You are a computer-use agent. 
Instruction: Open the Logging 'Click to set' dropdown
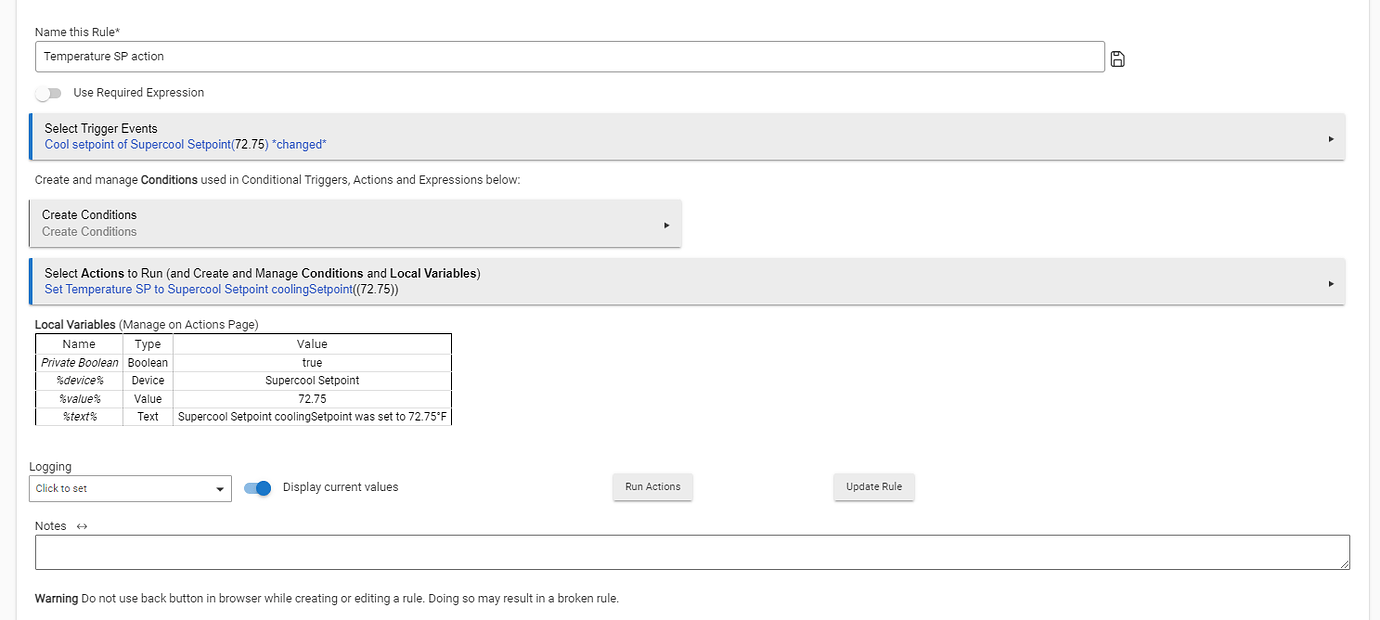point(130,489)
